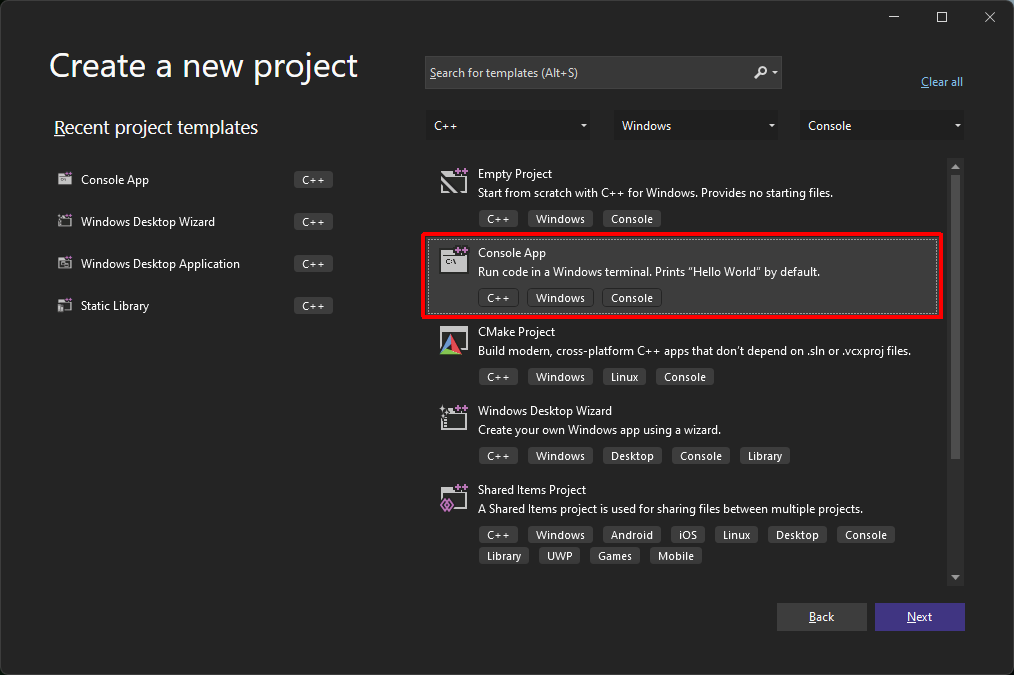Image resolution: width=1014 pixels, height=675 pixels.
Task: Click the Android tag under Shared Items Project
Action: click(631, 535)
